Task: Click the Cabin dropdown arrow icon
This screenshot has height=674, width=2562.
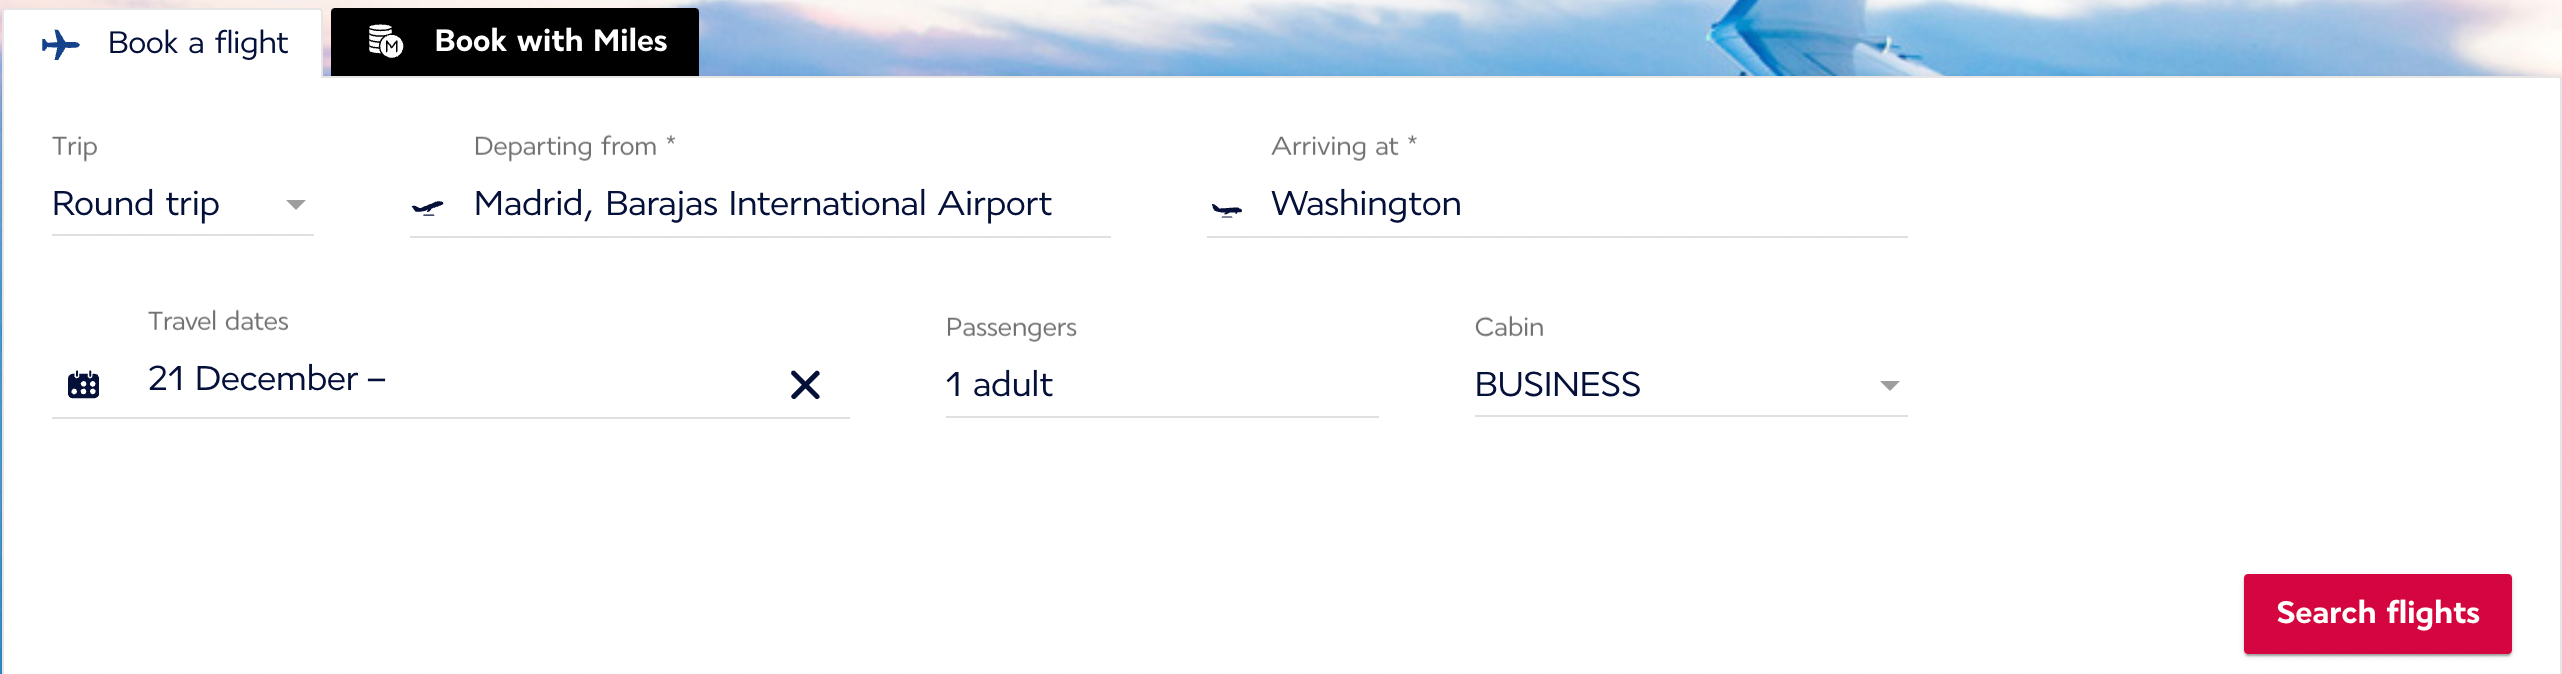Action: tap(1890, 387)
